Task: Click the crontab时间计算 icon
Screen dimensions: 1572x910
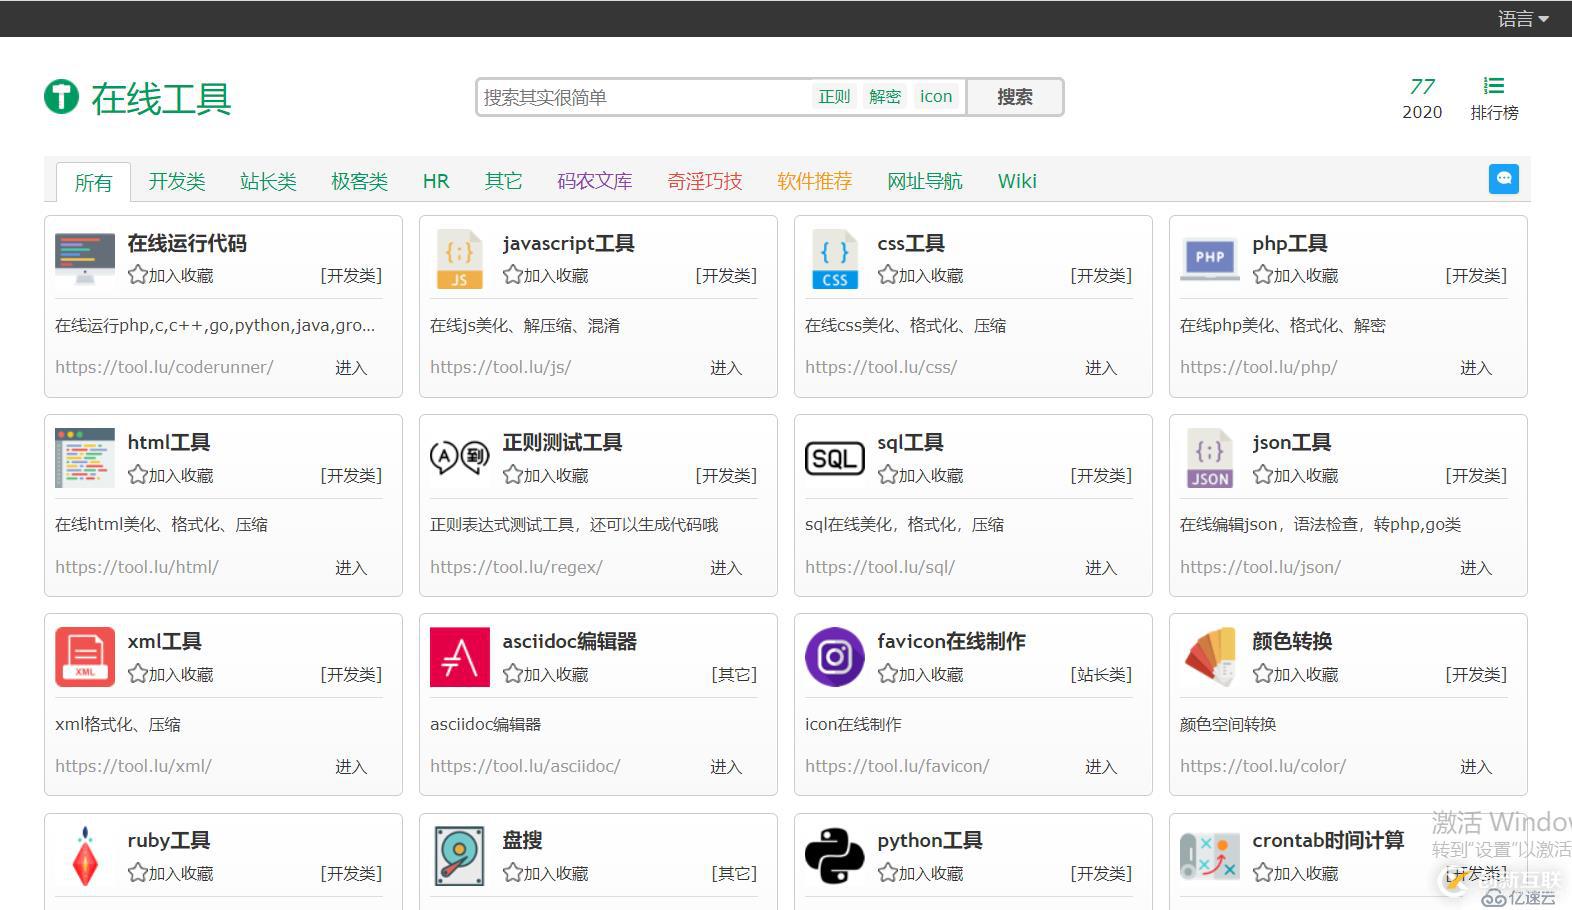Action: point(1210,856)
